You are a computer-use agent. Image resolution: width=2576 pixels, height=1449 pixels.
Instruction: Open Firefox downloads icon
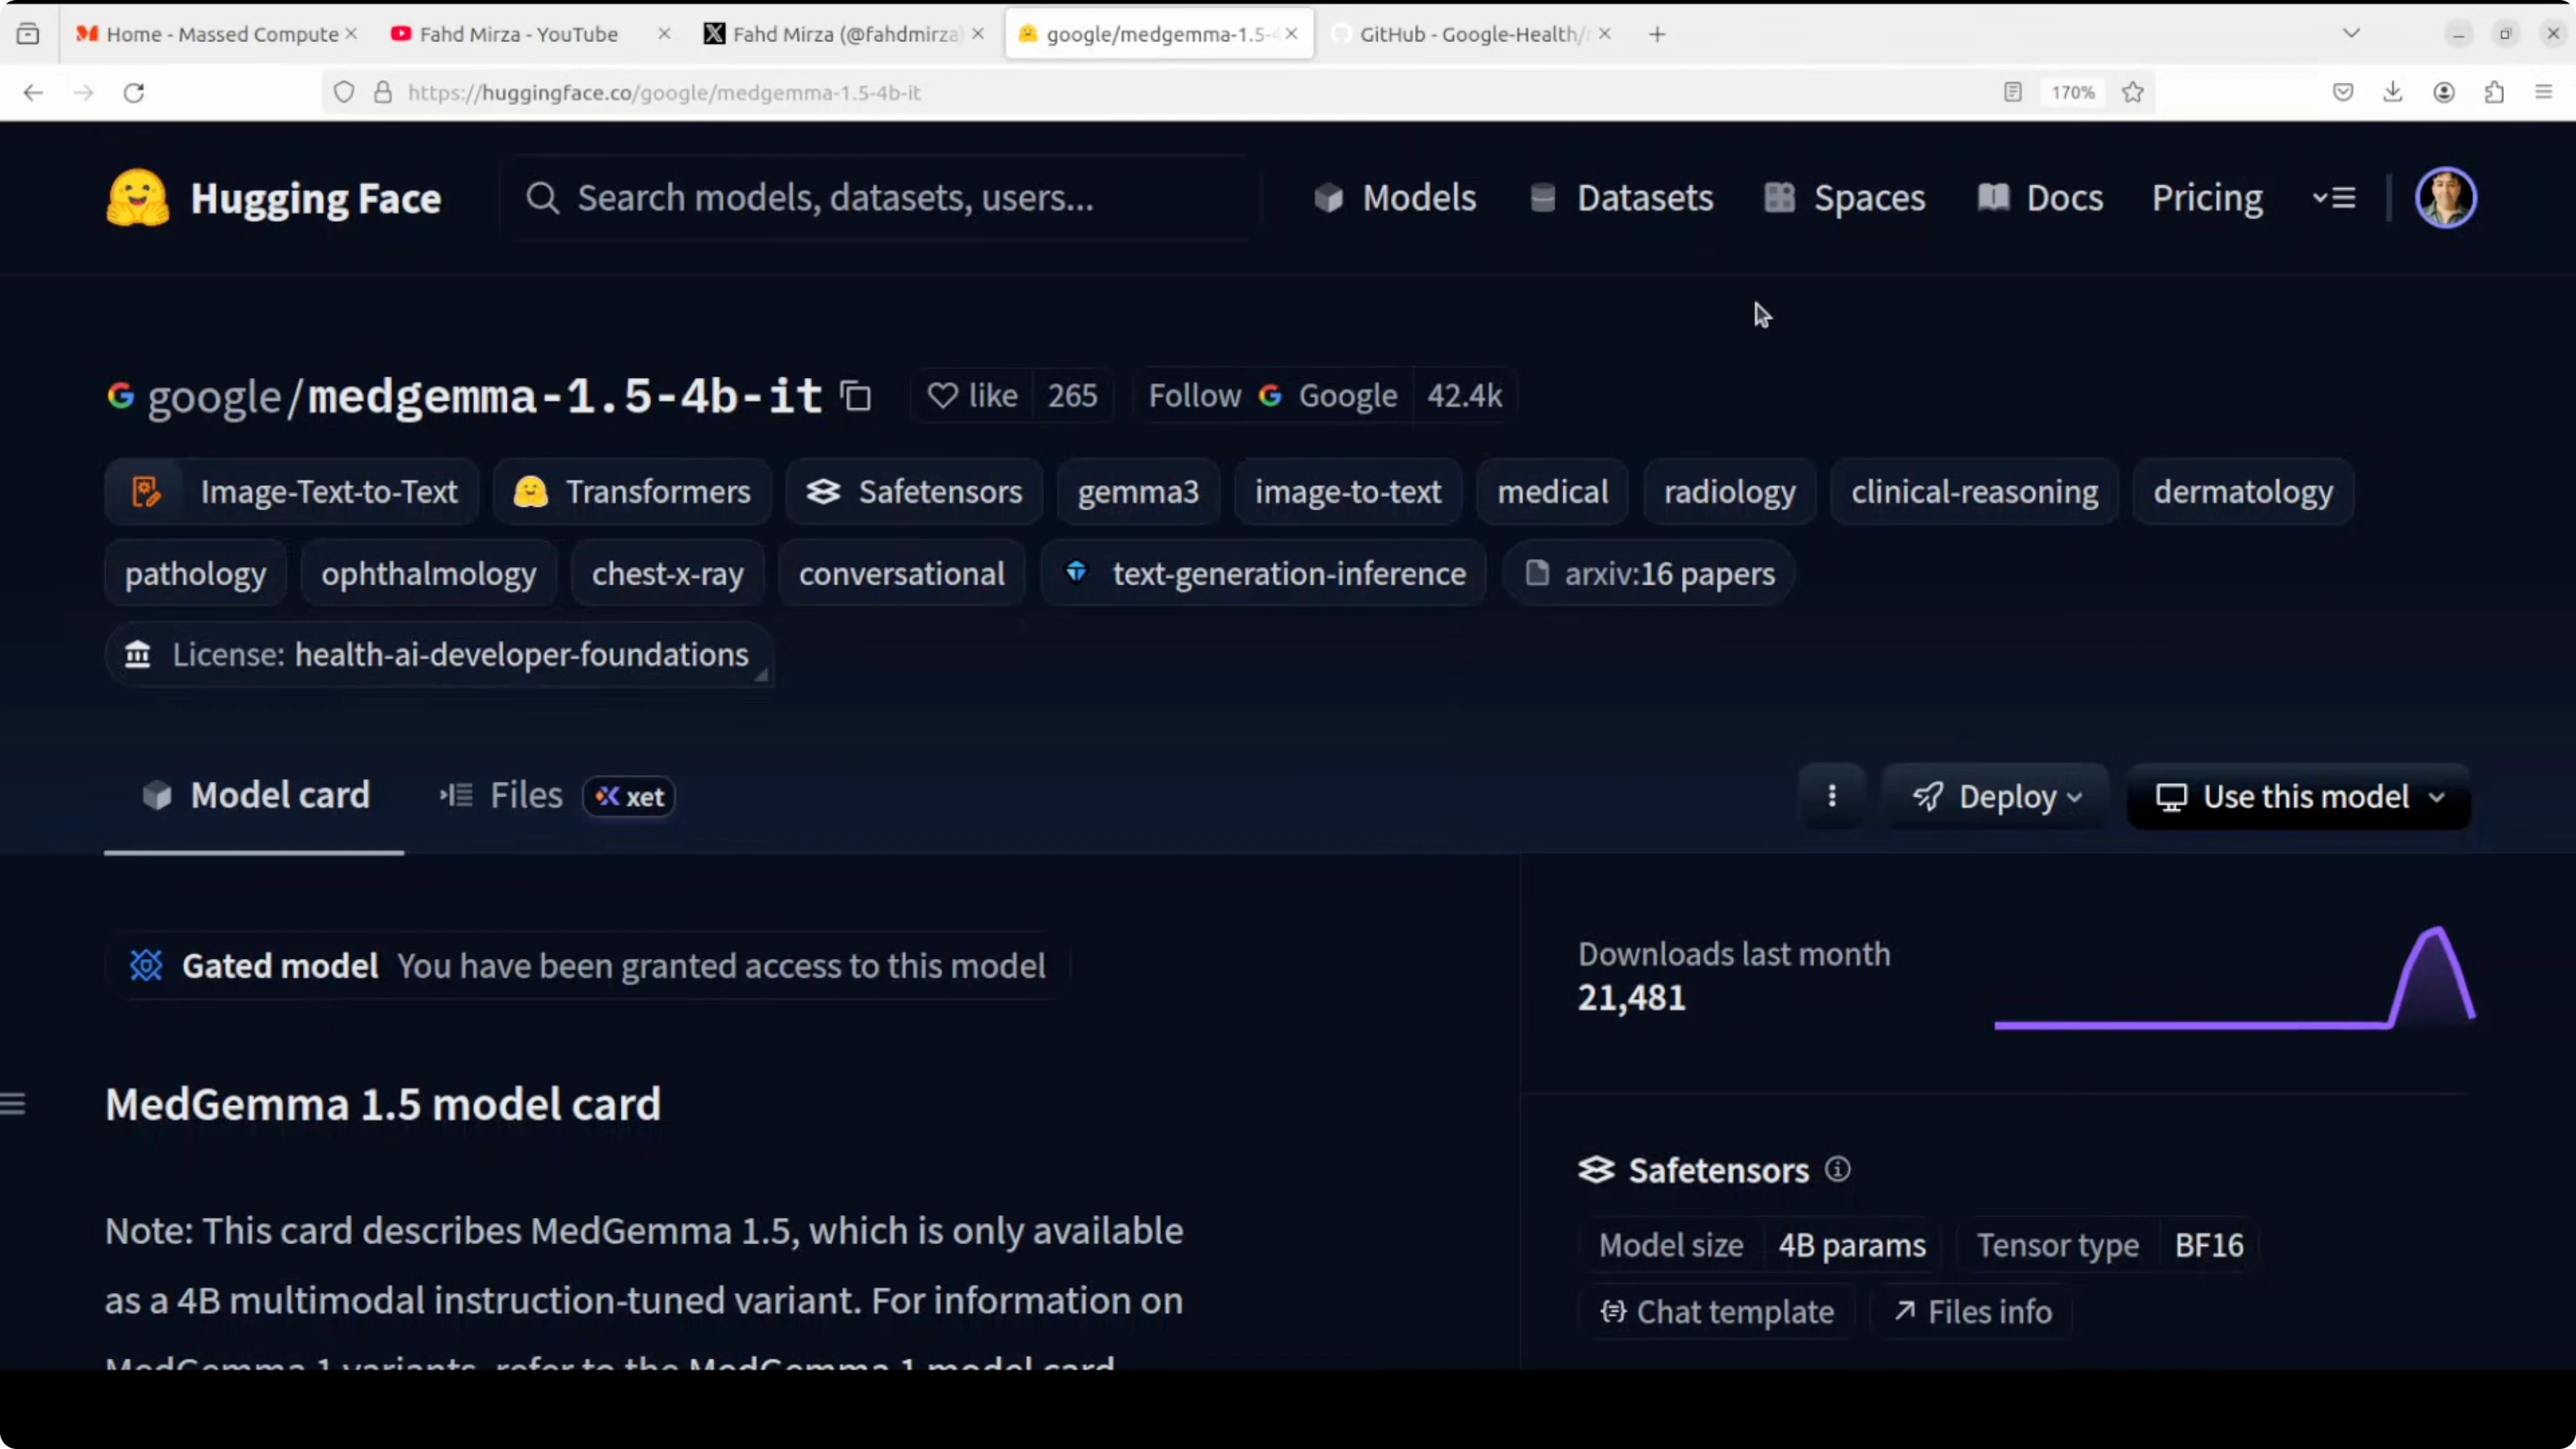click(x=2392, y=92)
